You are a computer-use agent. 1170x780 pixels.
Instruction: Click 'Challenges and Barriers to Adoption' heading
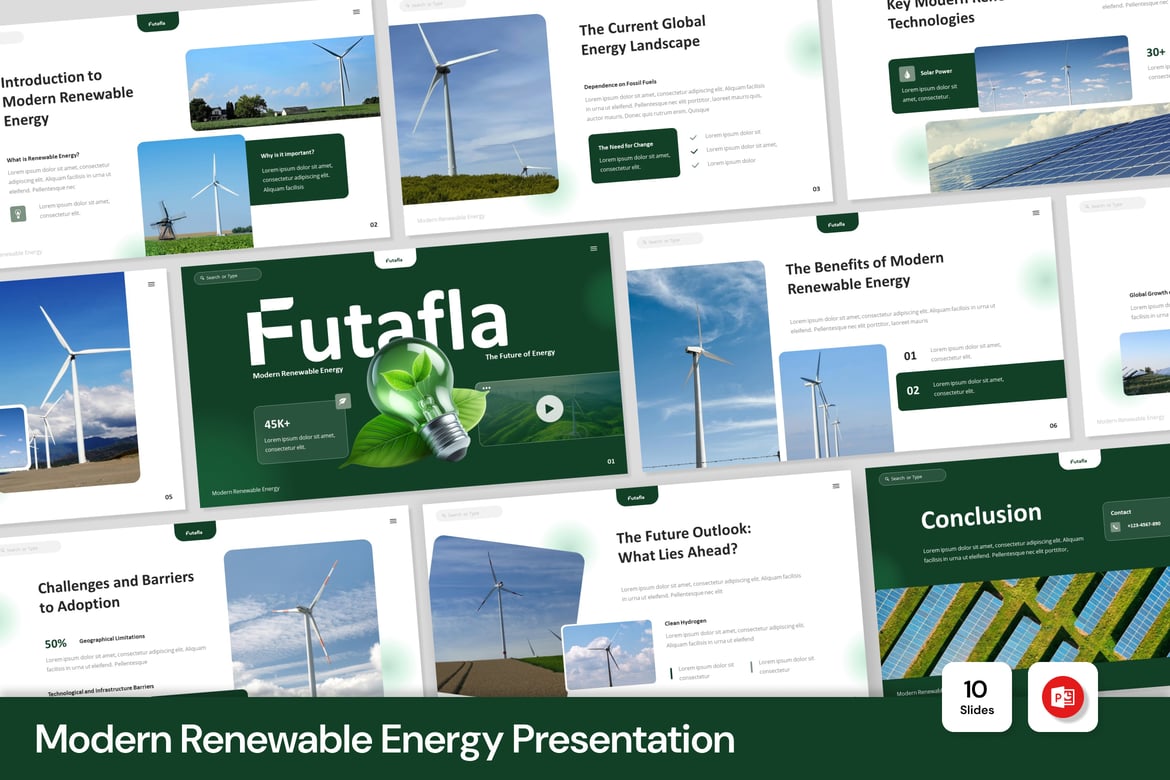click(x=116, y=592)
